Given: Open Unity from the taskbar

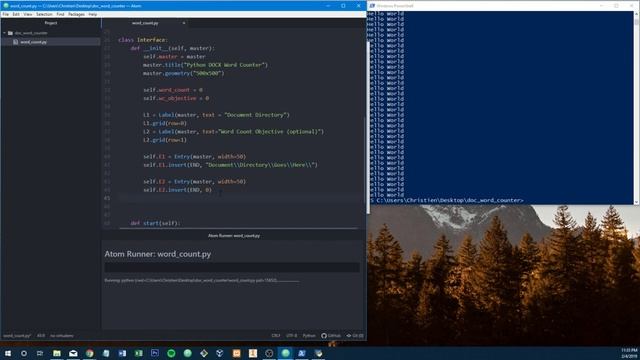Looking at the screenshot, I should 220,353.
